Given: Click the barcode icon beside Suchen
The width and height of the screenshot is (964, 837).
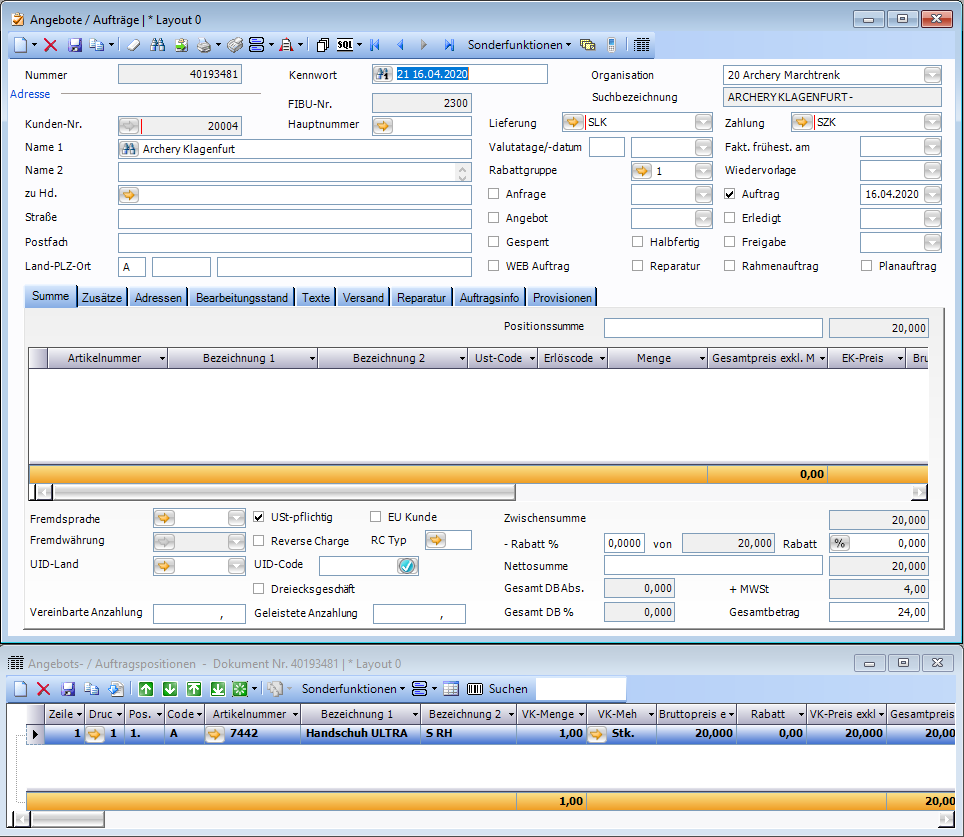Looking at the screenshot, I should tap(475, 689).
